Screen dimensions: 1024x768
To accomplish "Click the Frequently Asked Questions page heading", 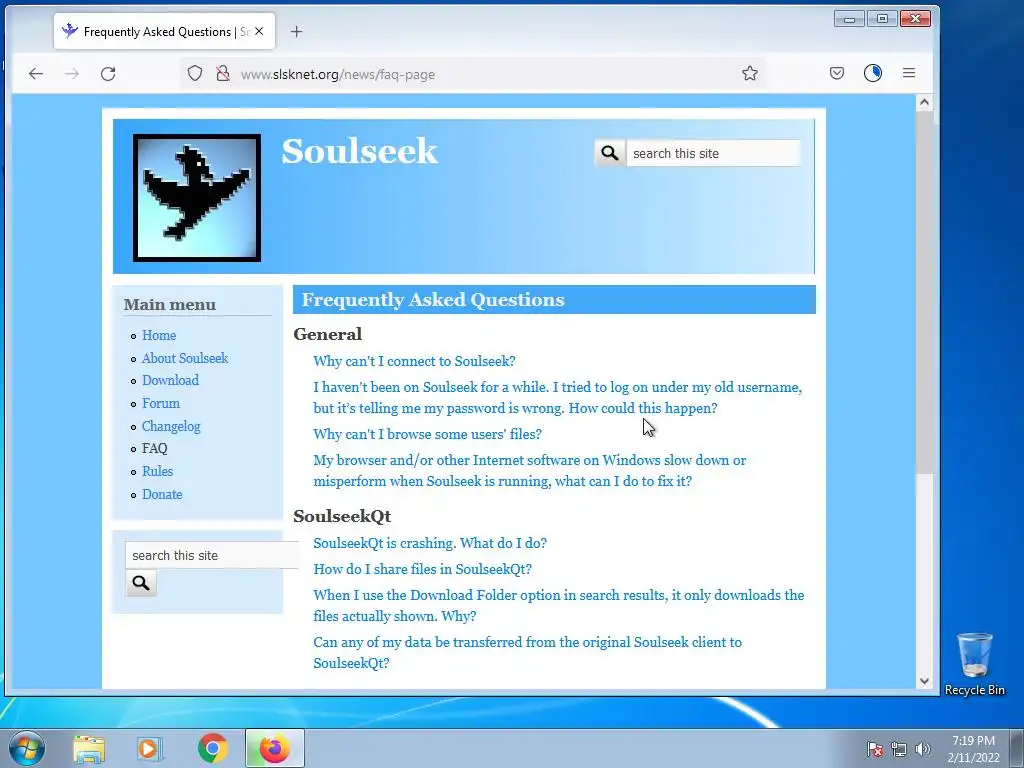I will [x=432, y=300].
